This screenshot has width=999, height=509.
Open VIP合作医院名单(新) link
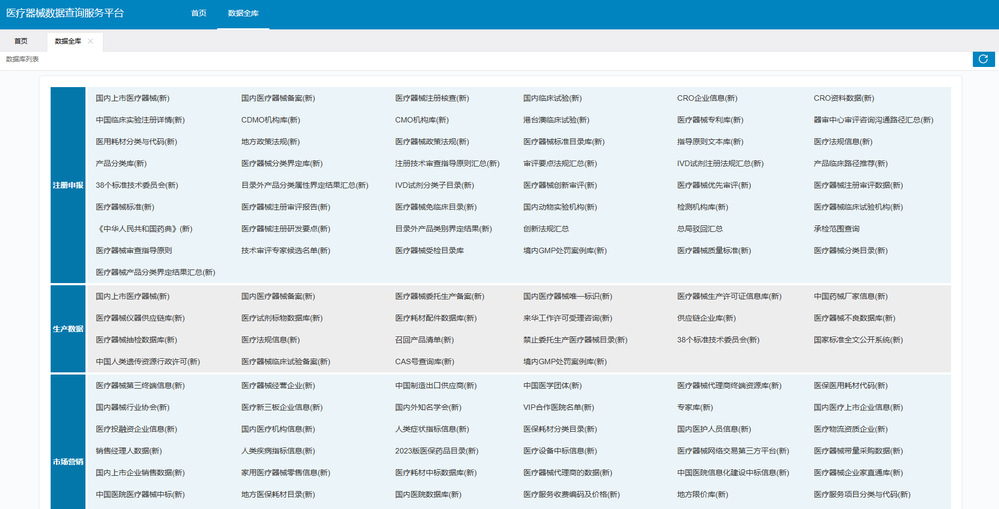(559, 408)
